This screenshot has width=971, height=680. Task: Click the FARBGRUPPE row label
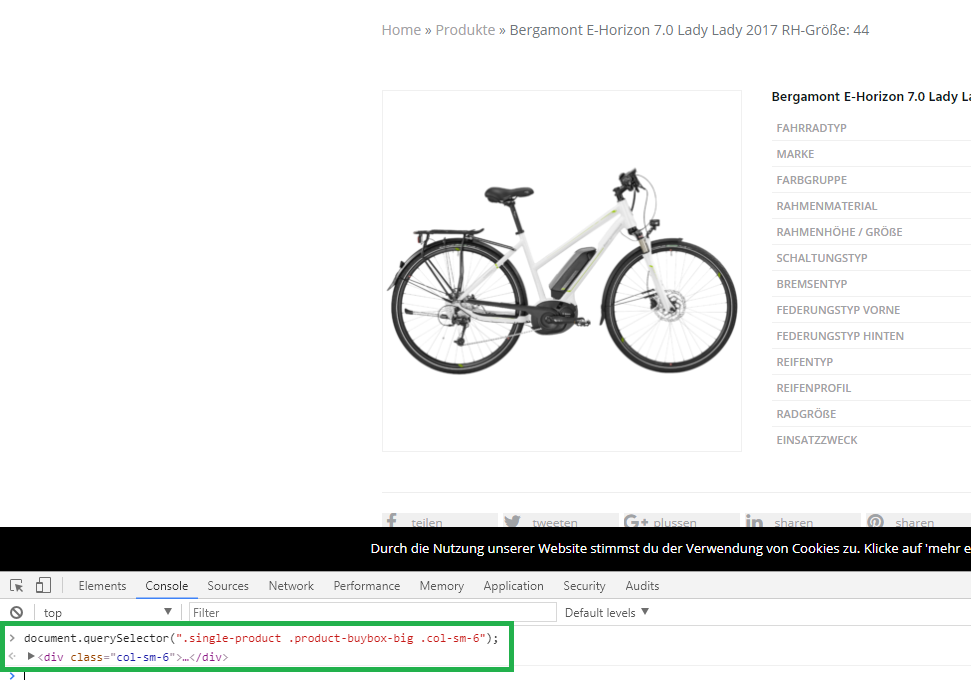tap(811, 180)
